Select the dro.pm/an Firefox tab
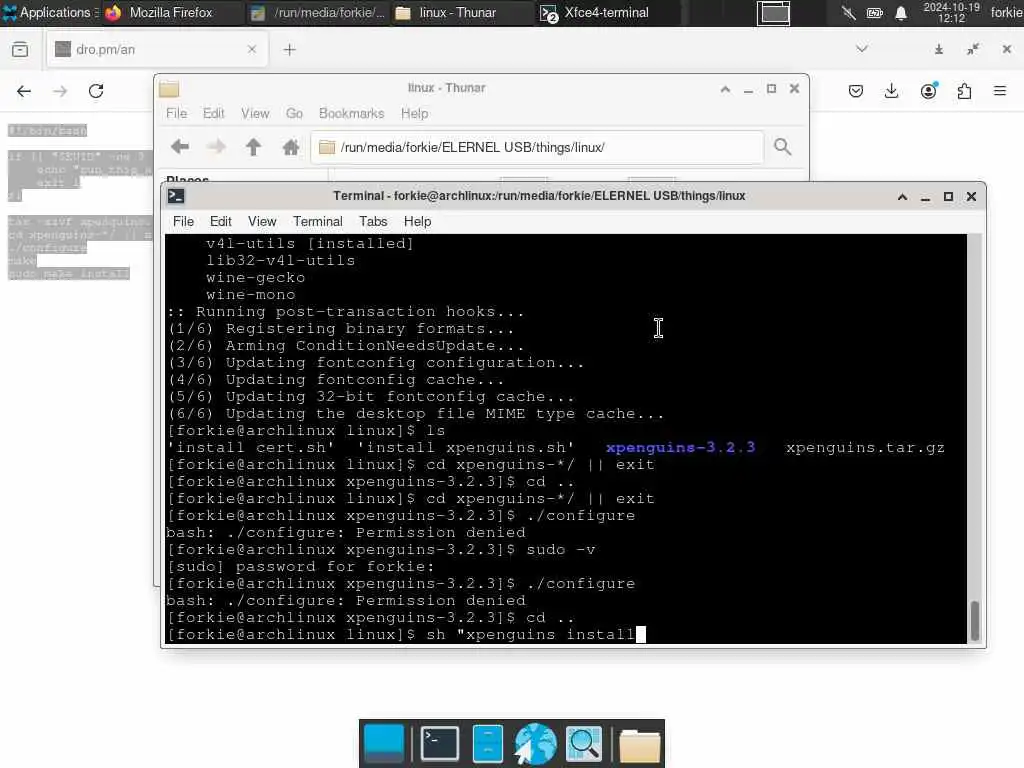 click(x=157, y=50)
